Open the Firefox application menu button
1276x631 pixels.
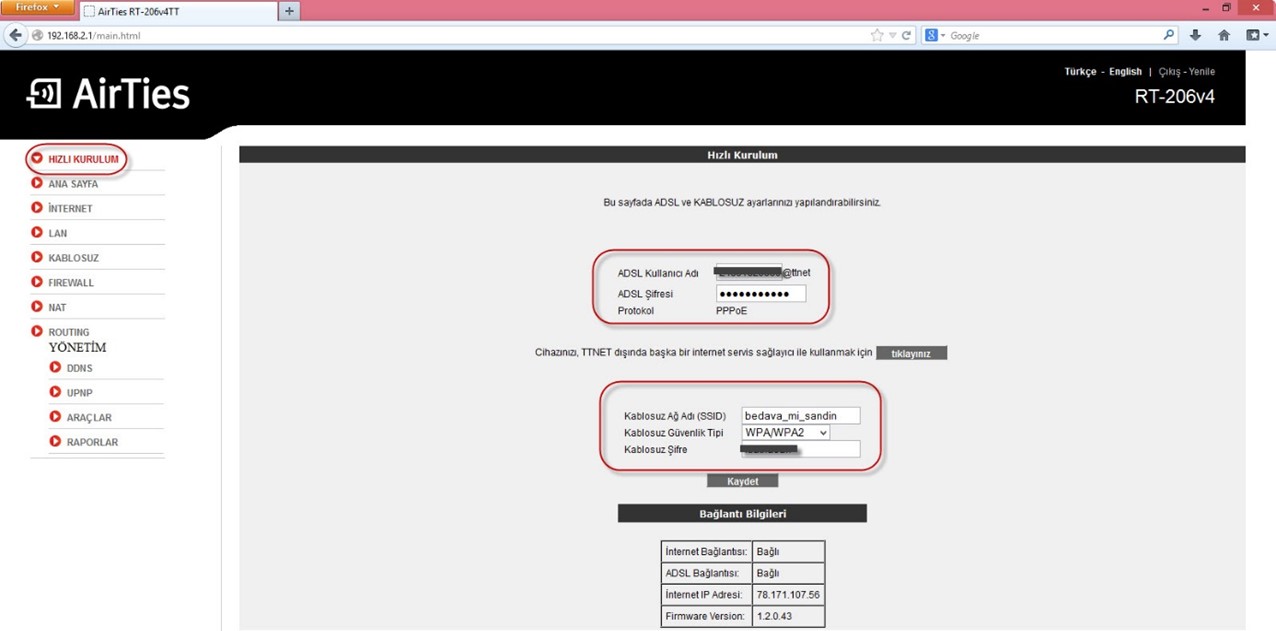click(x=38, y=7)
